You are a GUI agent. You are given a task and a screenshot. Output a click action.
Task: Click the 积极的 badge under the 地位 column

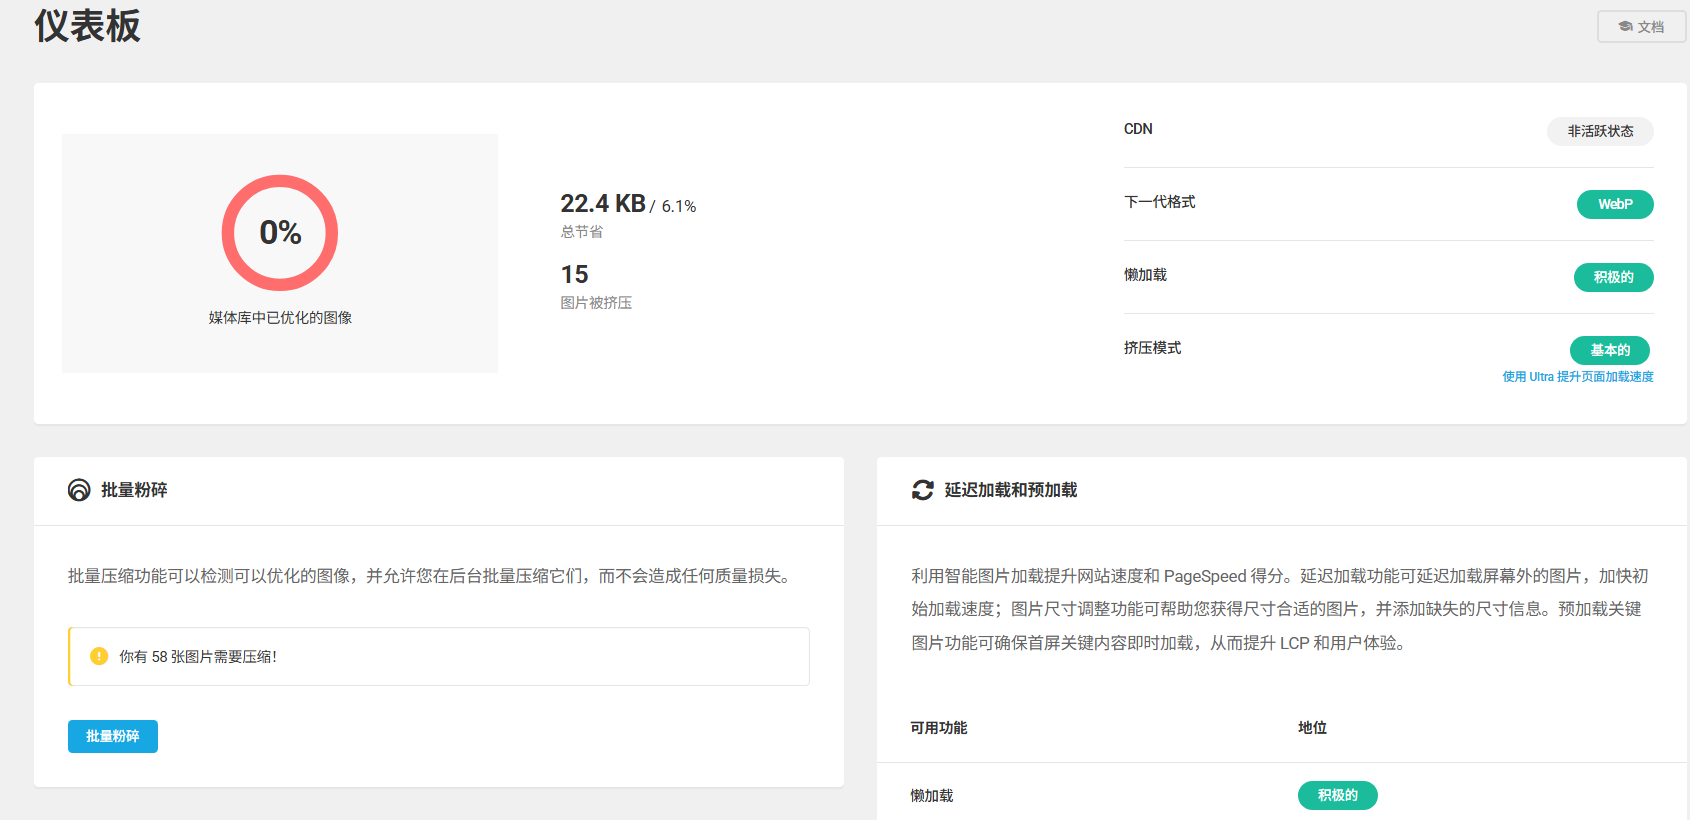point(1337,795)
